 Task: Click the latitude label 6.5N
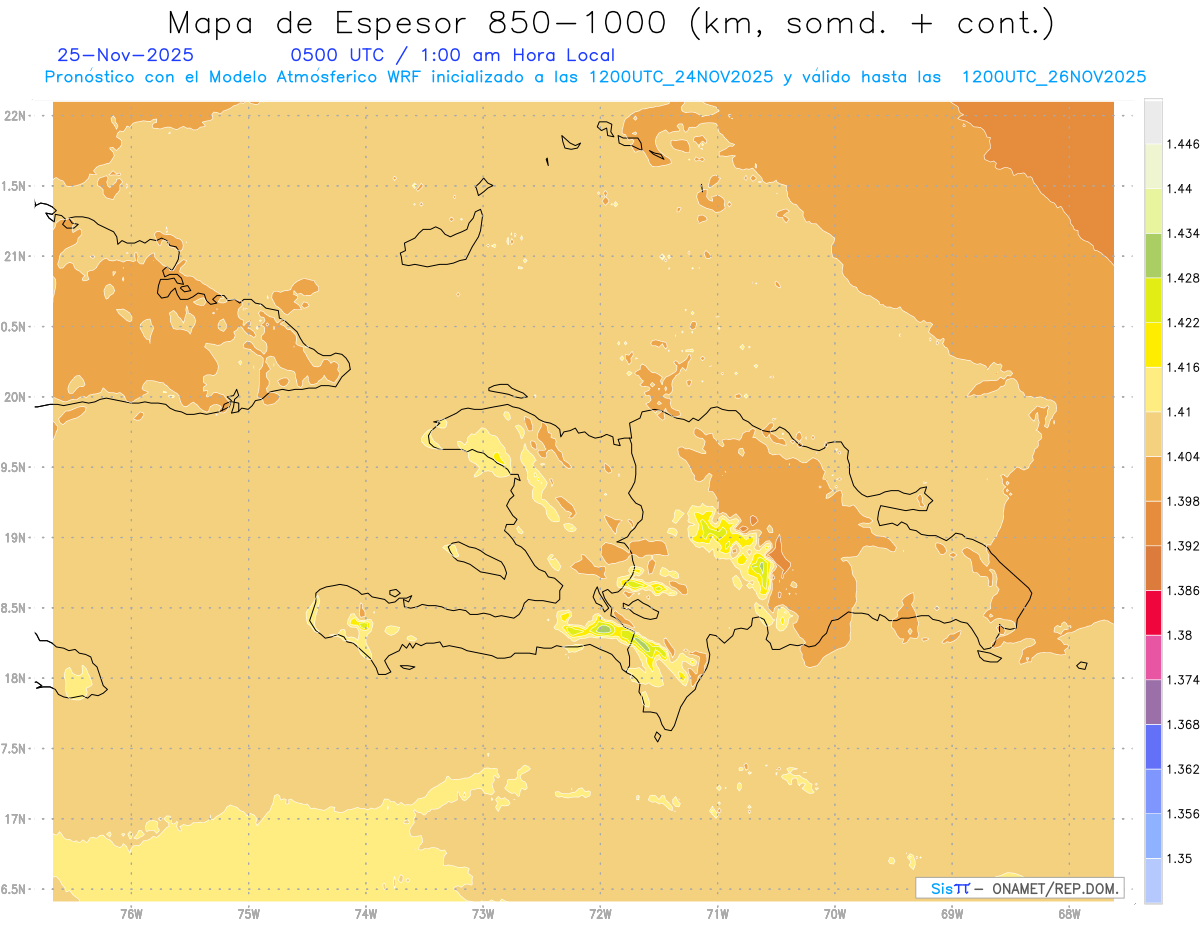point(14,889)
